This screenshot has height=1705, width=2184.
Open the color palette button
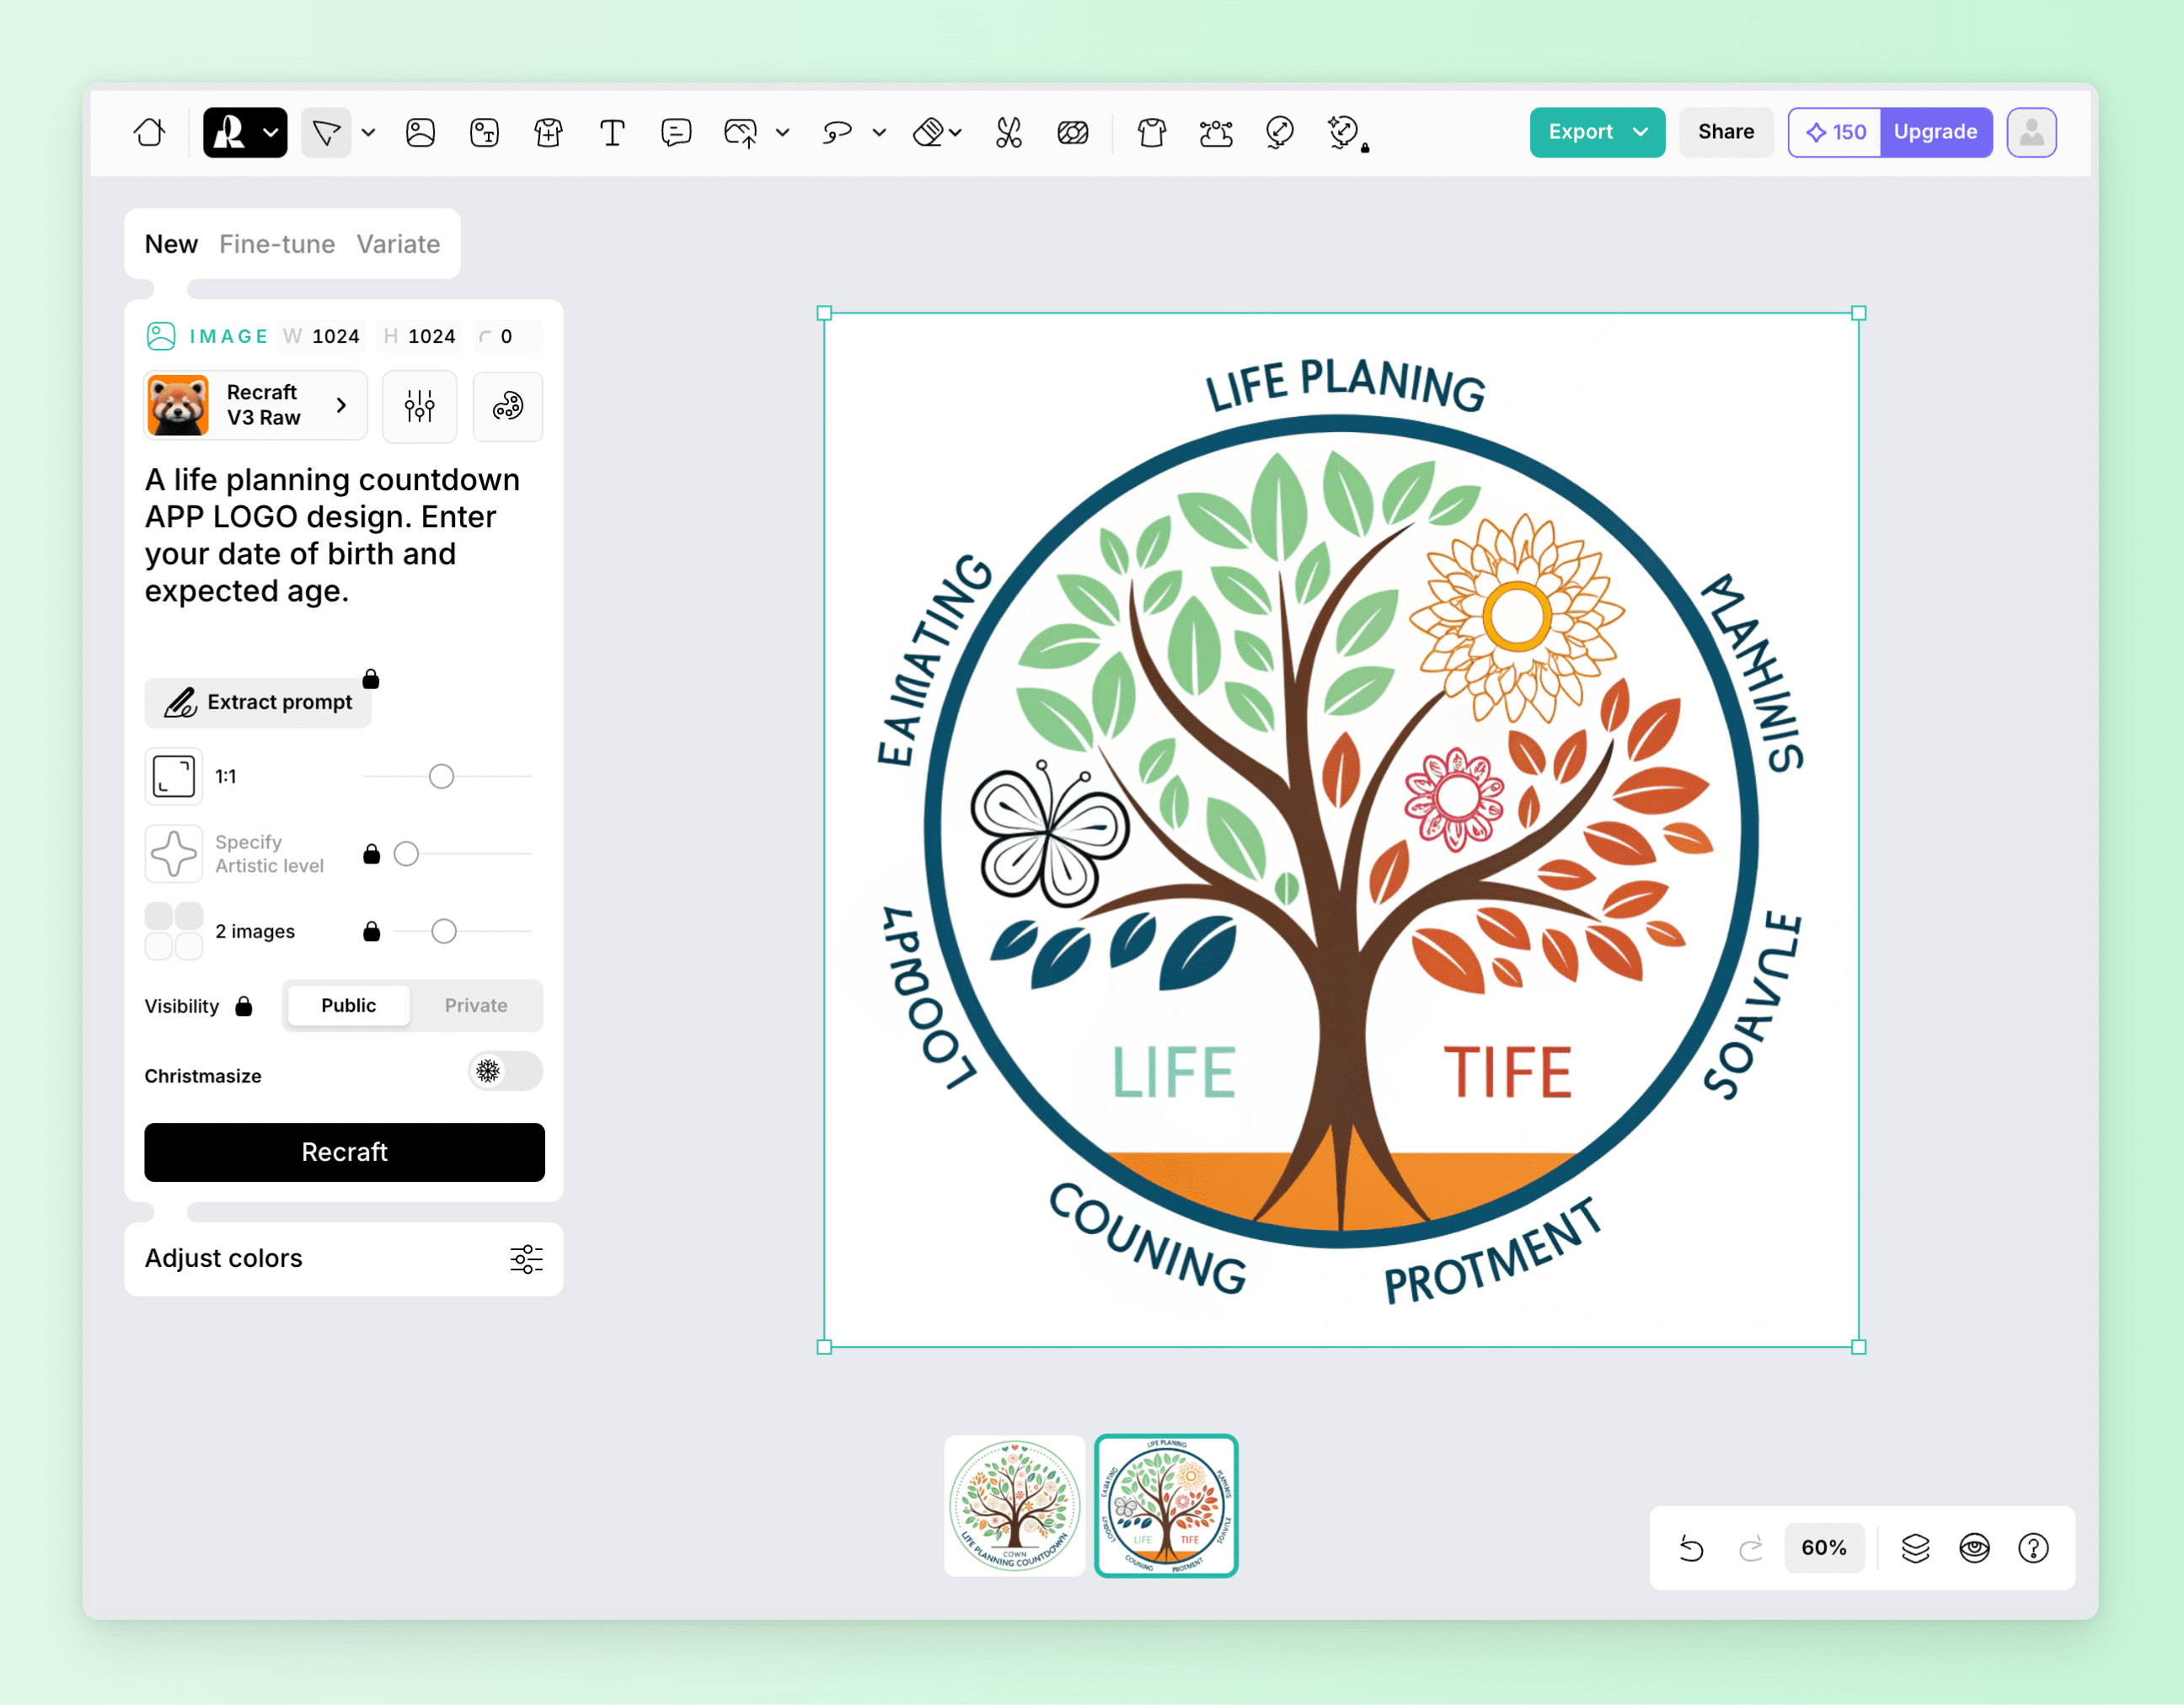pos(508,406)
